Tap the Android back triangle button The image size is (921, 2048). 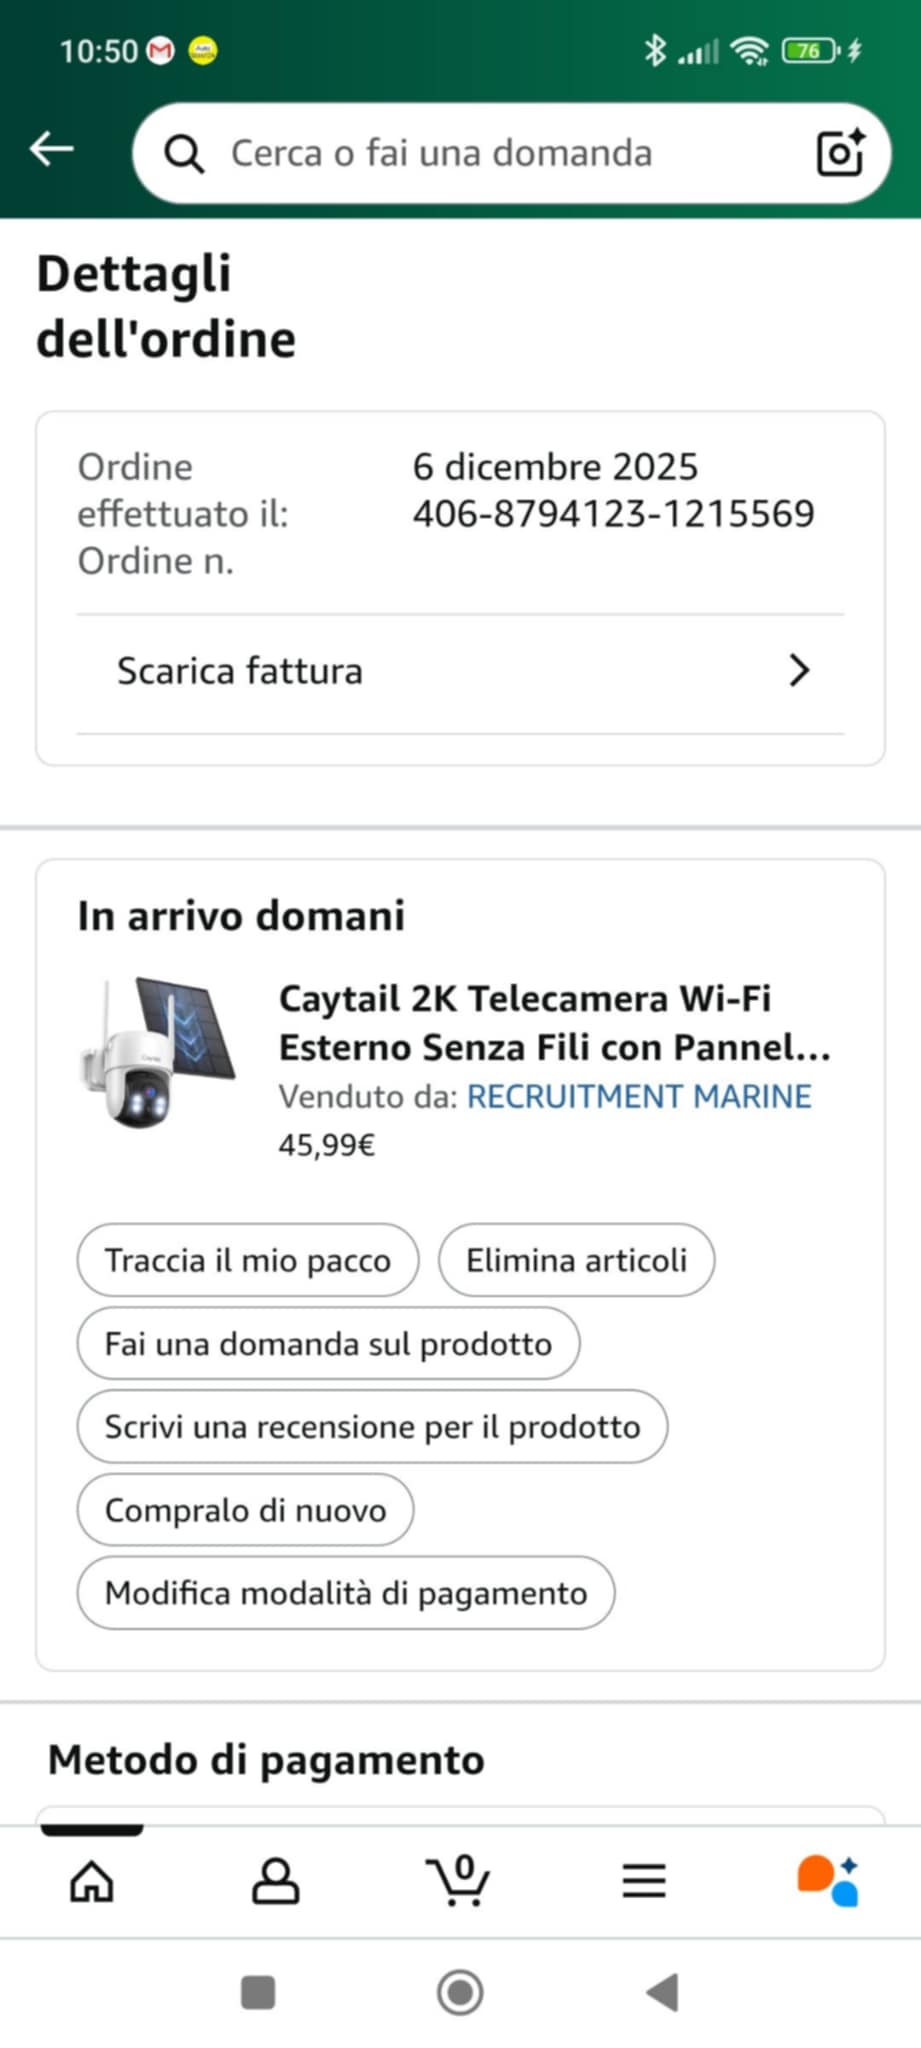point(663,1992)
